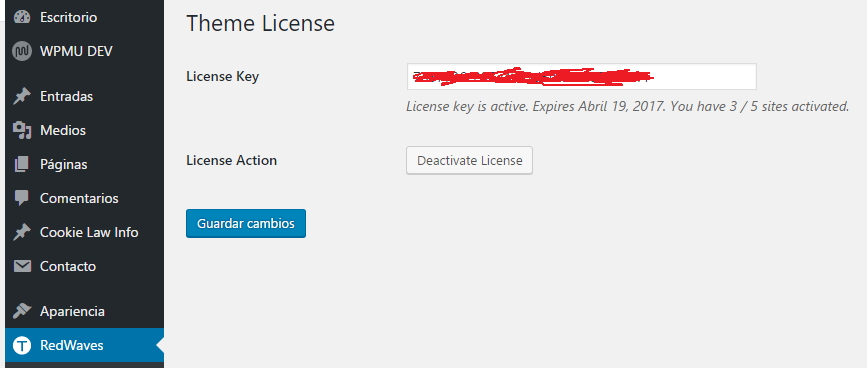Select the RedWaves theme menu
The height and width of the screenshot is (368, 867).
pyautogui.click(x=85, y=346)
